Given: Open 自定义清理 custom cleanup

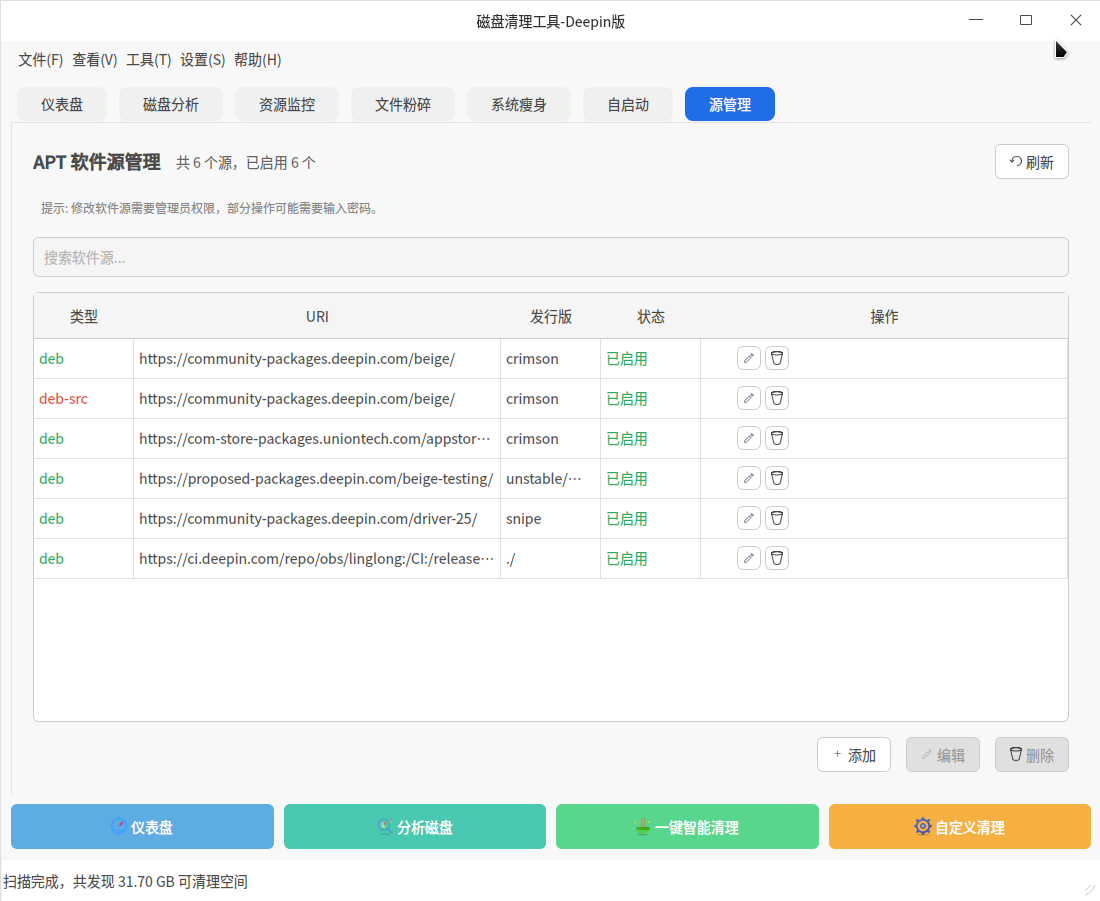Looking at the screenshot, I should tap(959, 827).
